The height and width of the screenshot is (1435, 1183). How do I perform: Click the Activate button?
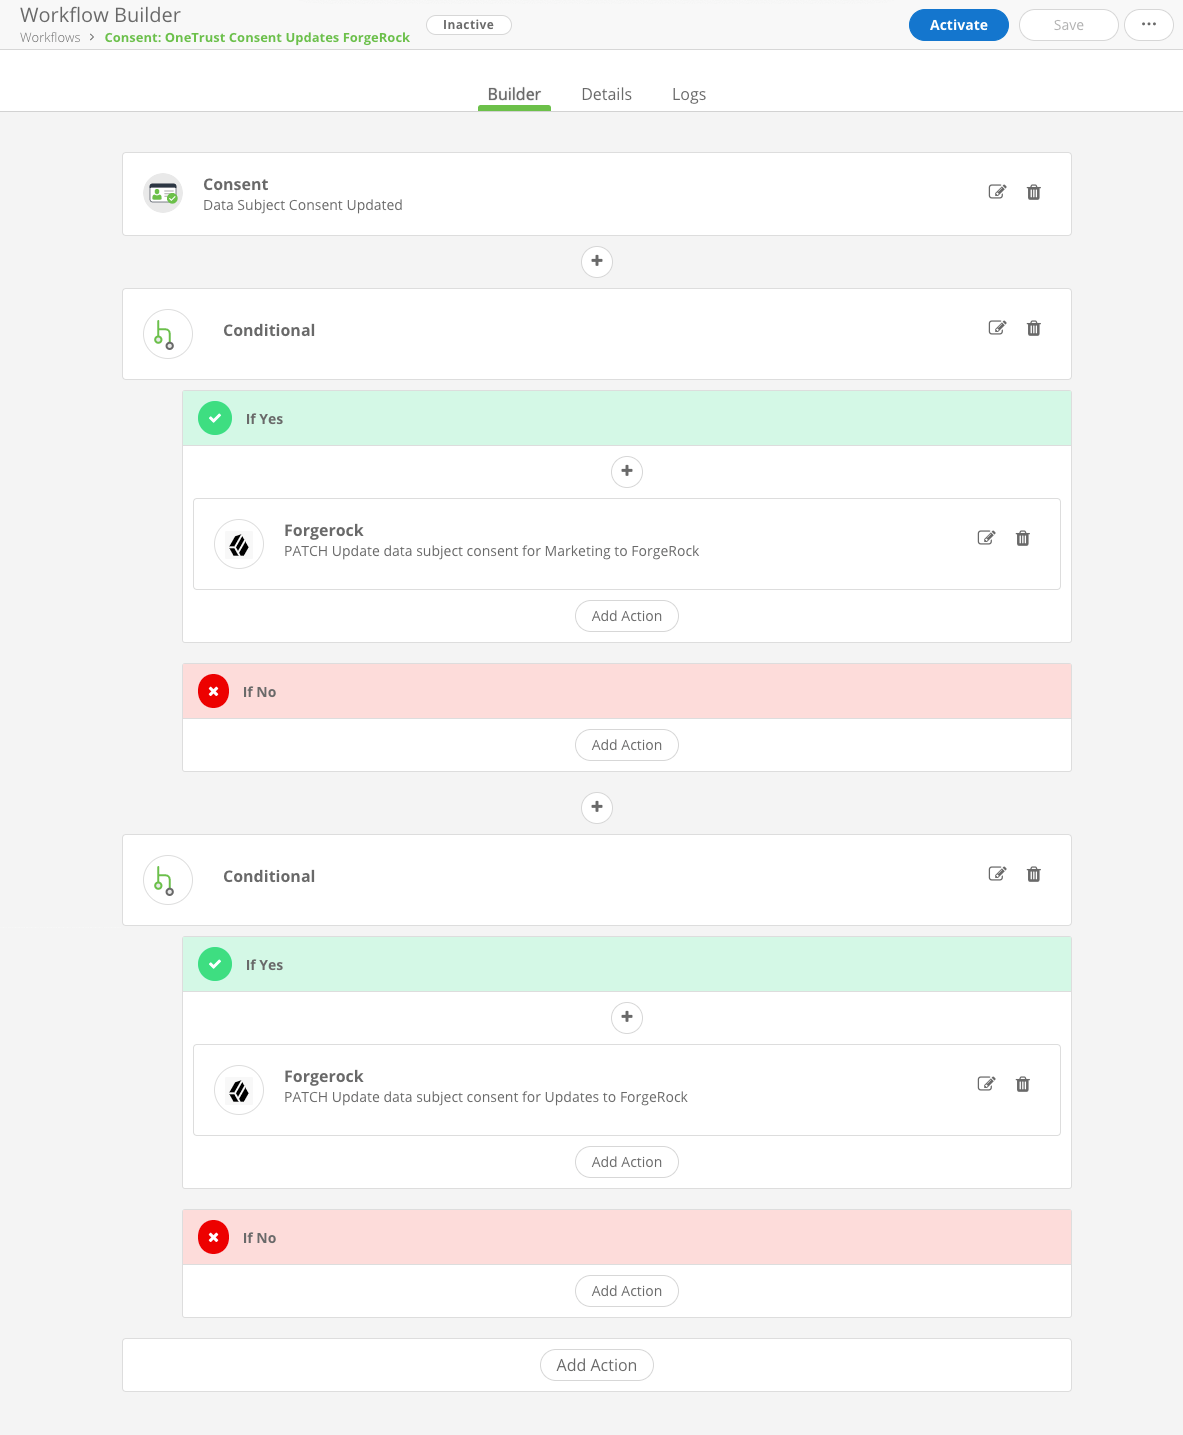tap(958, 24)
